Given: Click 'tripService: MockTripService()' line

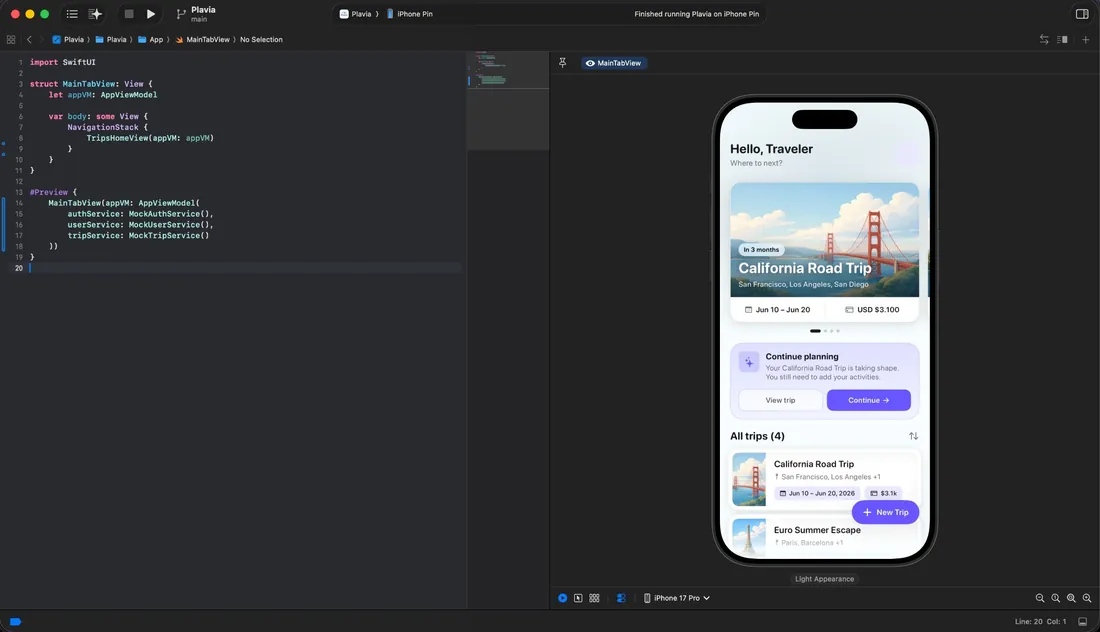Looking at the screenshot, I should coord(138,236).
